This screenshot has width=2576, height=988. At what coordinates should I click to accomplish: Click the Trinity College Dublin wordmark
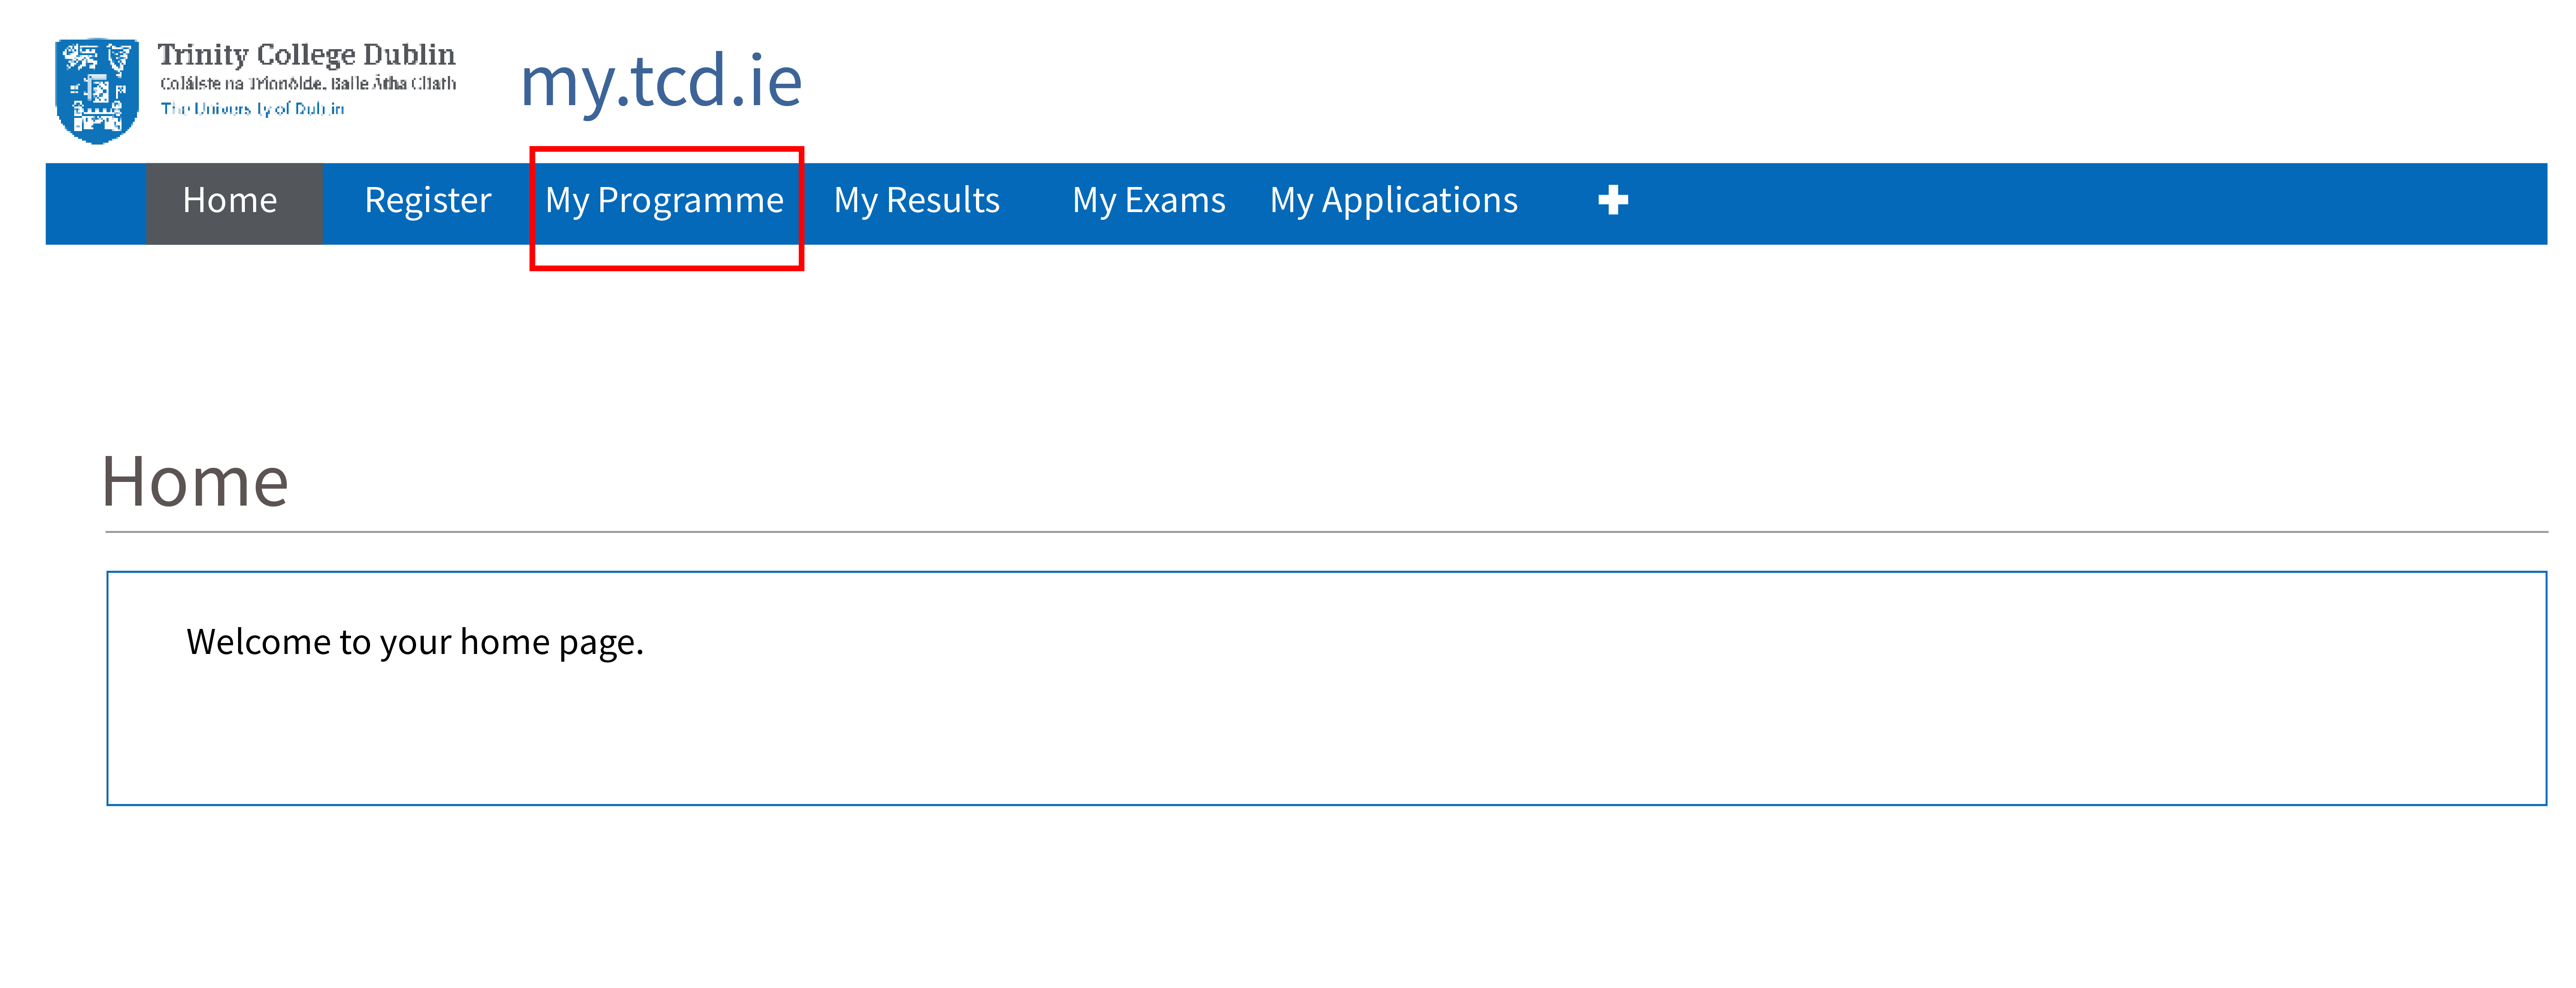306,54
